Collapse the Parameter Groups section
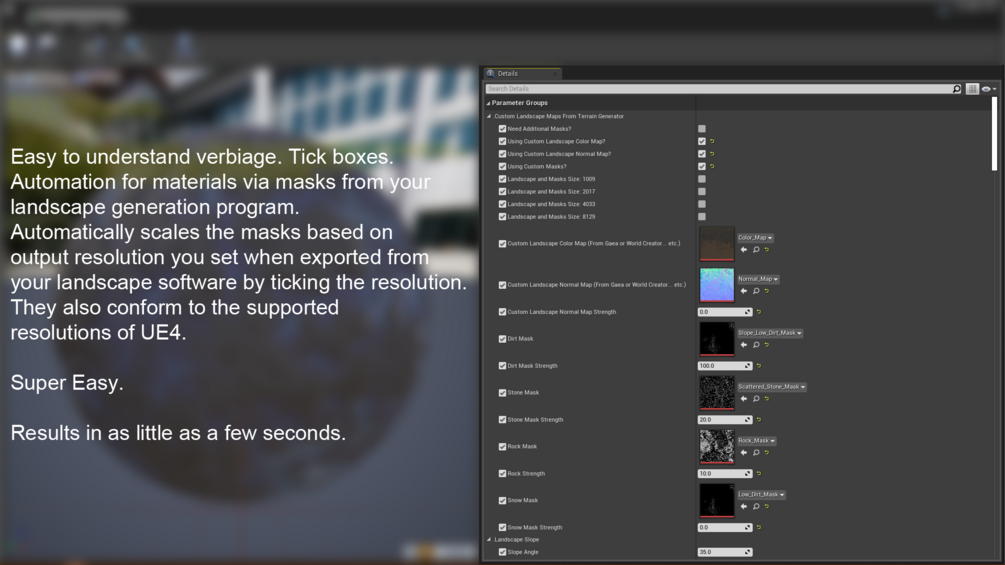Viewport: 1005px width, 565px height. (488, 103)
